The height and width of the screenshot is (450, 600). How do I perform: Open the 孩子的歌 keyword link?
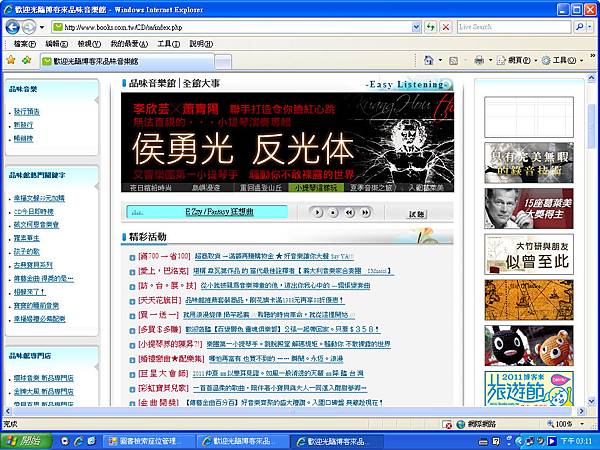tap(26, 251)
